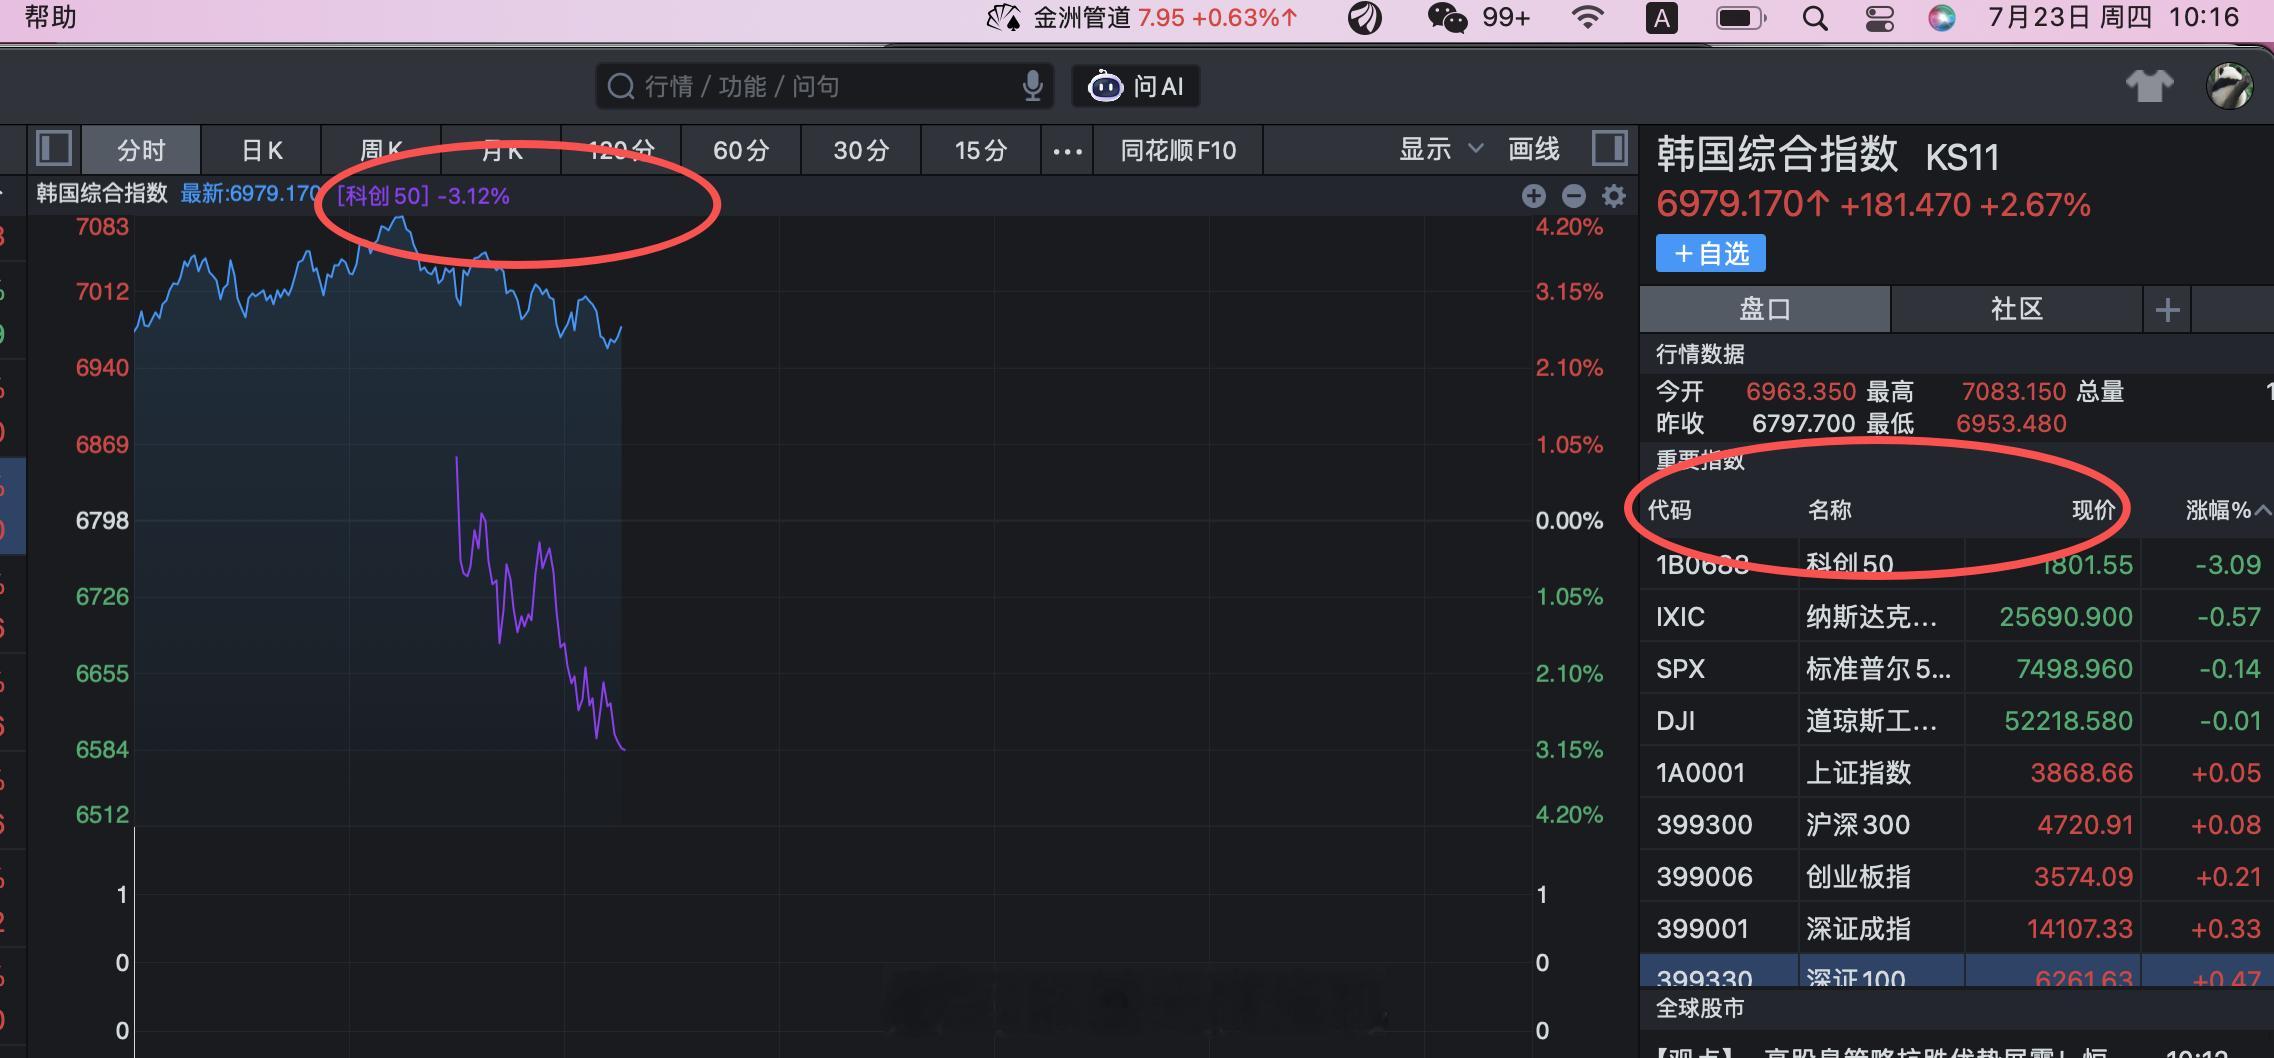Click the menu bar icon left of WeChat
Viewport: 2274px width, 1058px height.
click(1365, 18)
